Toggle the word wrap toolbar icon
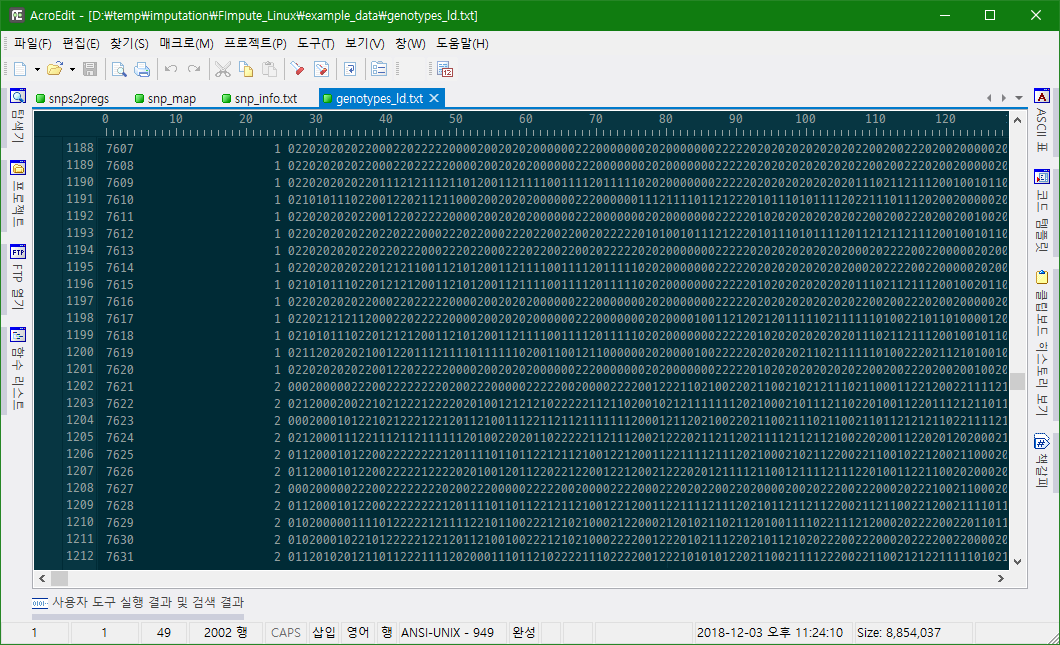This screenshot has height=645, width=1060. [350, 69]
